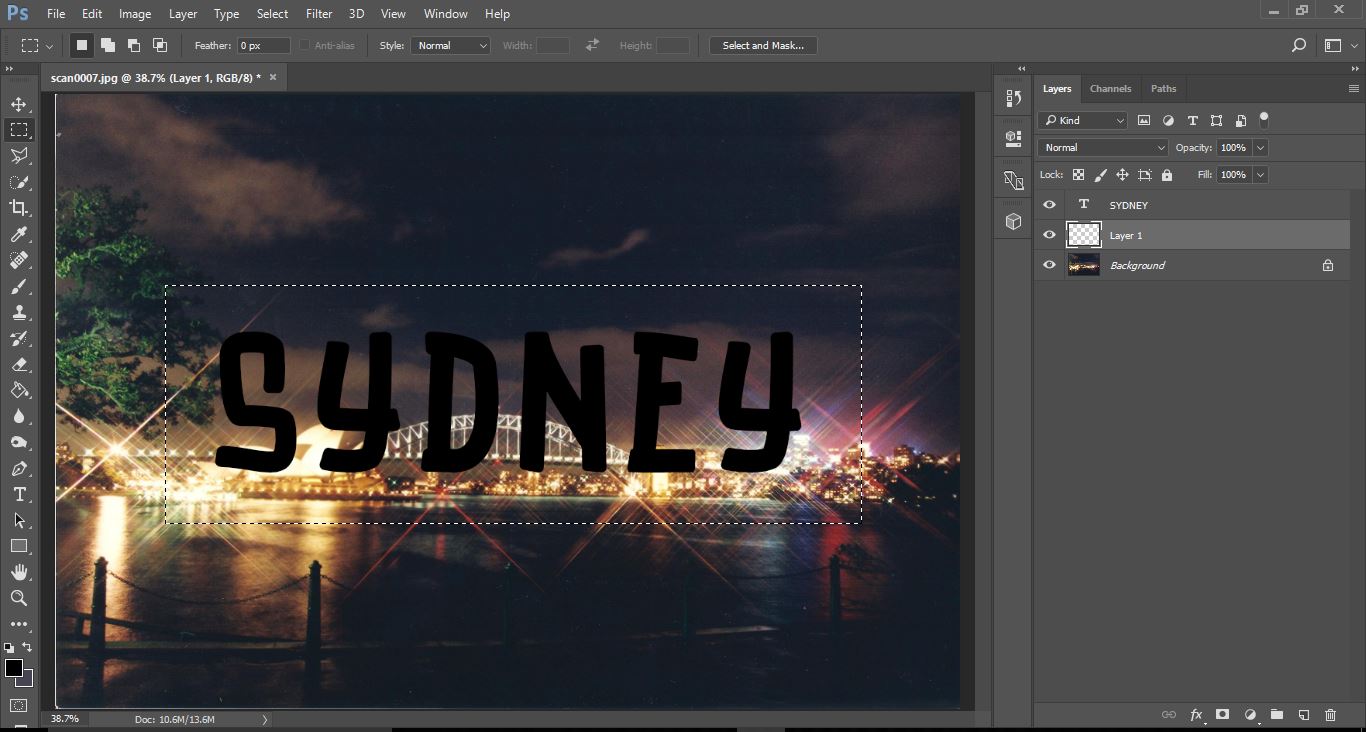Open the Kind filter dropdown
This screenshot has height=732, width=1366.
tap(1083, 120)
